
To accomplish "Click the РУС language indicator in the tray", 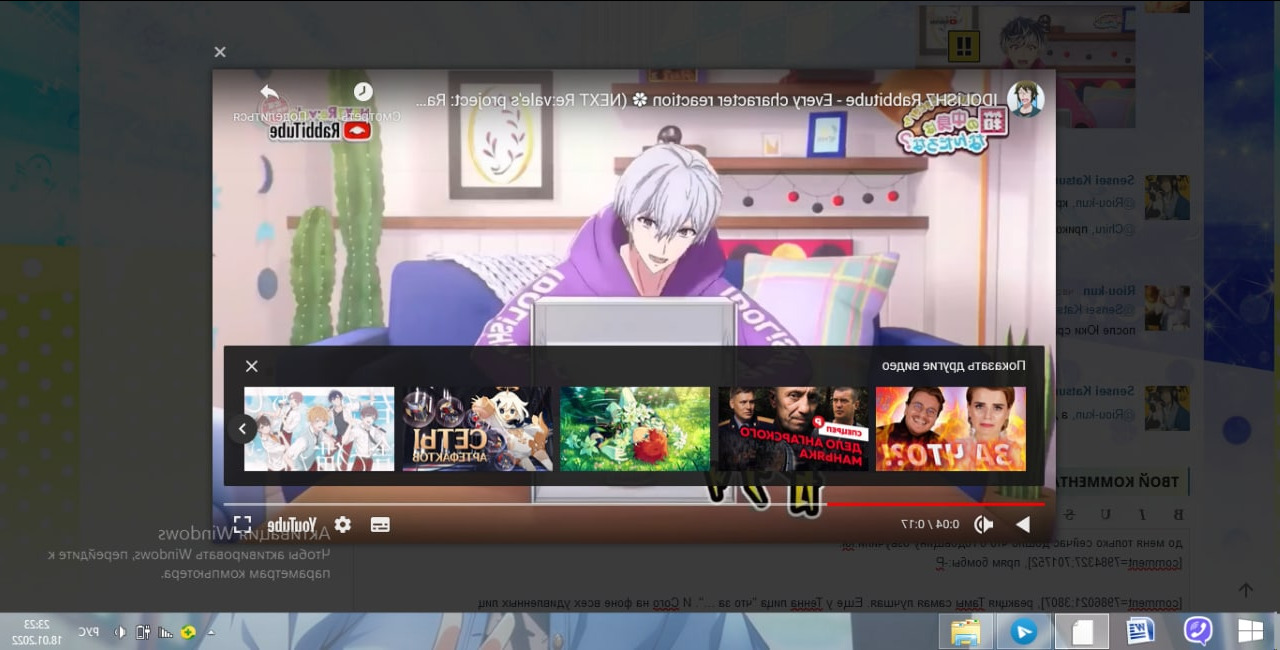I will tap(89, 632).
